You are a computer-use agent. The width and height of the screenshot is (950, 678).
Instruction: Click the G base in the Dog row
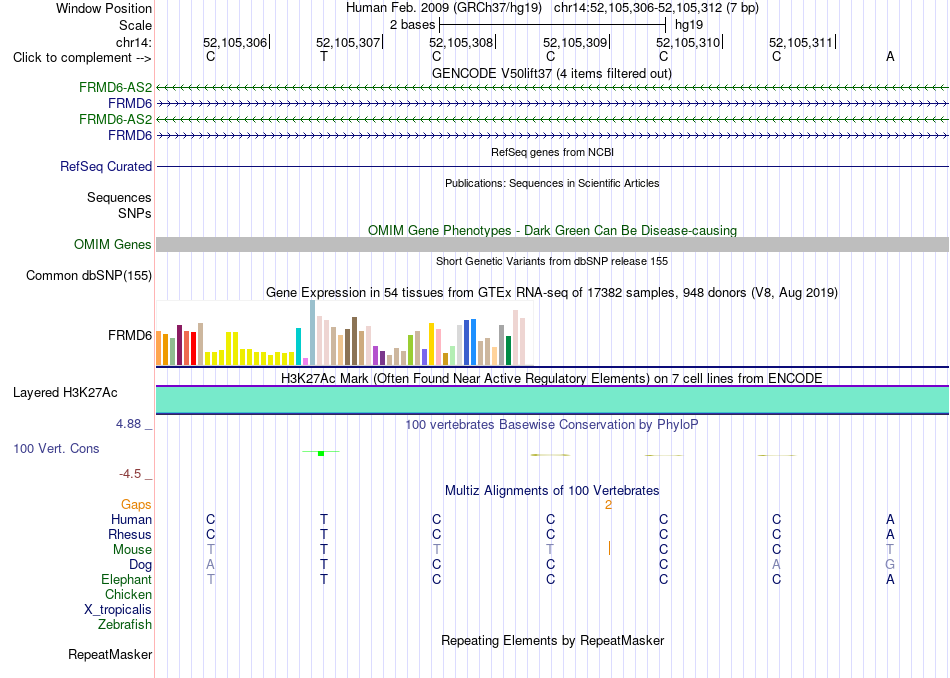coord(890,565)
